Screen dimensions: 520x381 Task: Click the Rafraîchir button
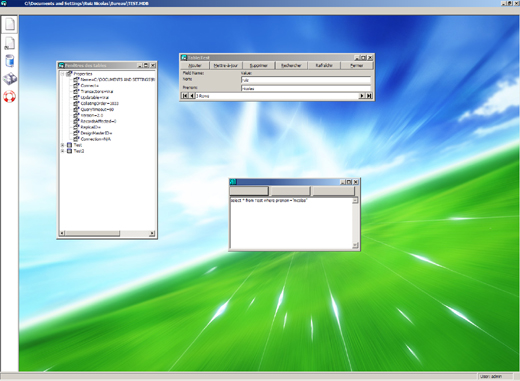(x=324, y=65)
